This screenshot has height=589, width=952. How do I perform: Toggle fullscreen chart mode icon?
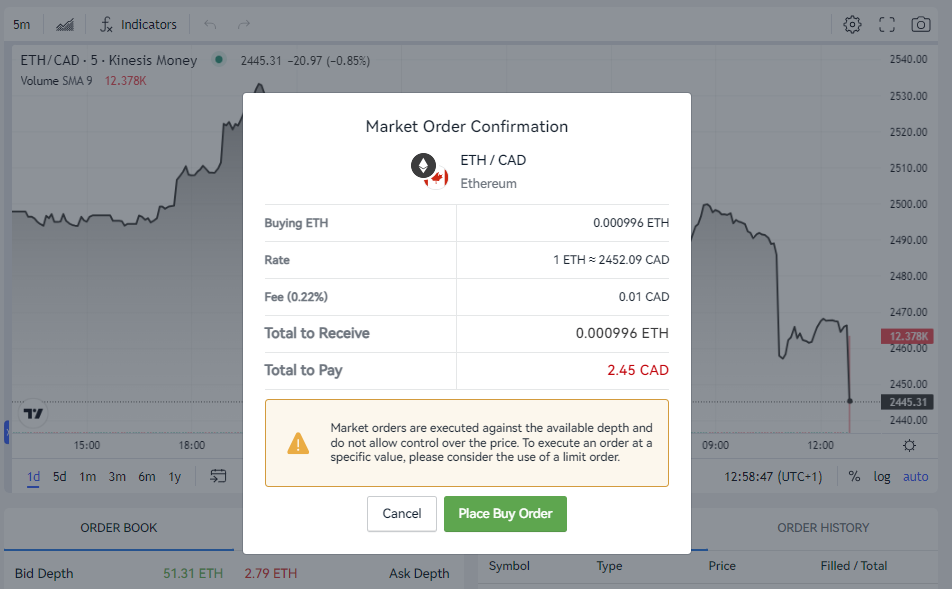886,24
